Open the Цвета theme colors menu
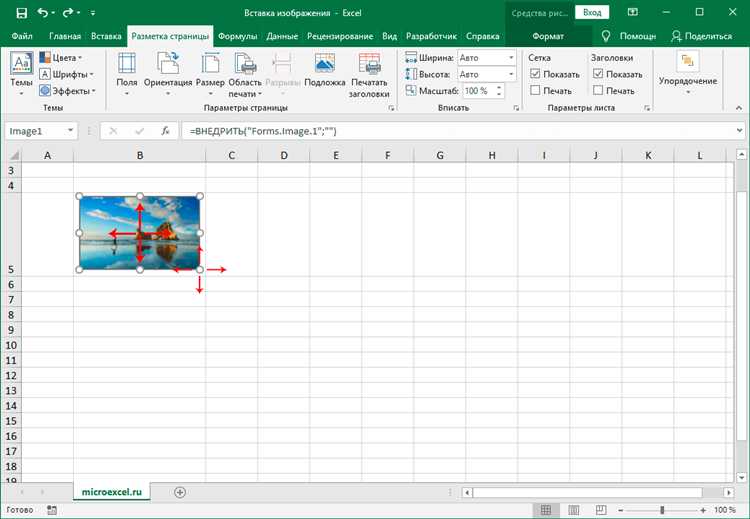This screenshot has height=519, width=750. click(61, 57)
